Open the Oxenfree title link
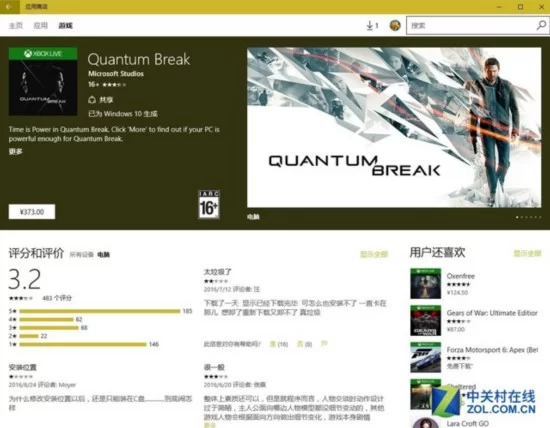Image resolution: width=550 pixels, height=428 pixels. tap(461, 276)
